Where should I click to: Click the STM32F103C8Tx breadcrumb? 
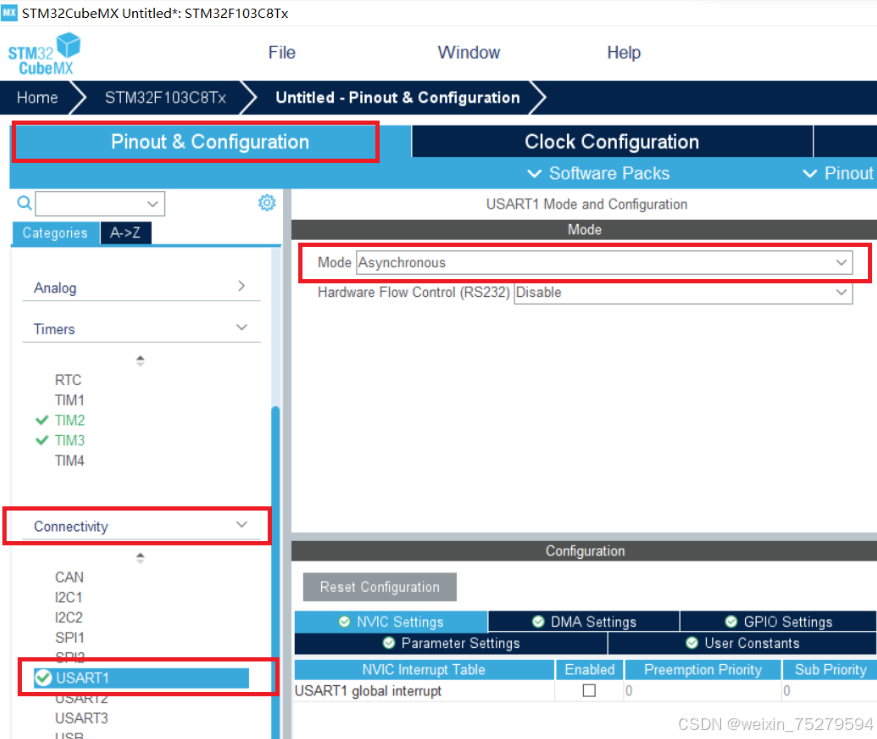pyautogui.click(x=166, y=98)
